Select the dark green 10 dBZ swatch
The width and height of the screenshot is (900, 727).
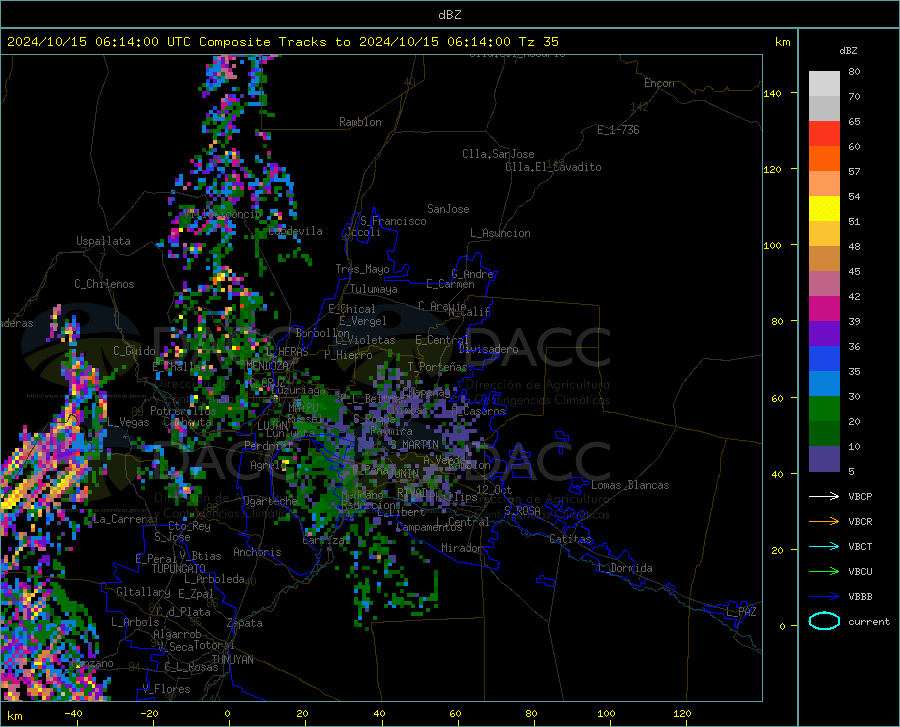pos(824,434)
